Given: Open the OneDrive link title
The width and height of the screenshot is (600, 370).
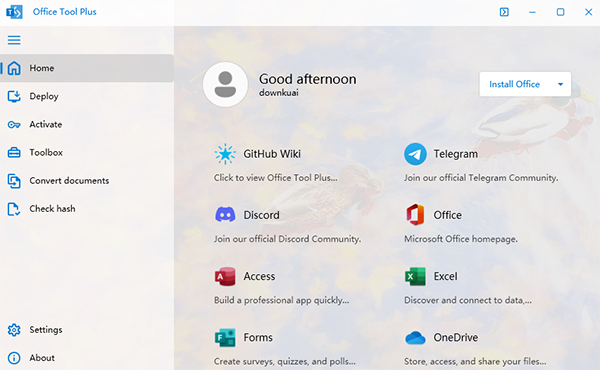Looking at the screenshot, I should (x=456, y=337).
